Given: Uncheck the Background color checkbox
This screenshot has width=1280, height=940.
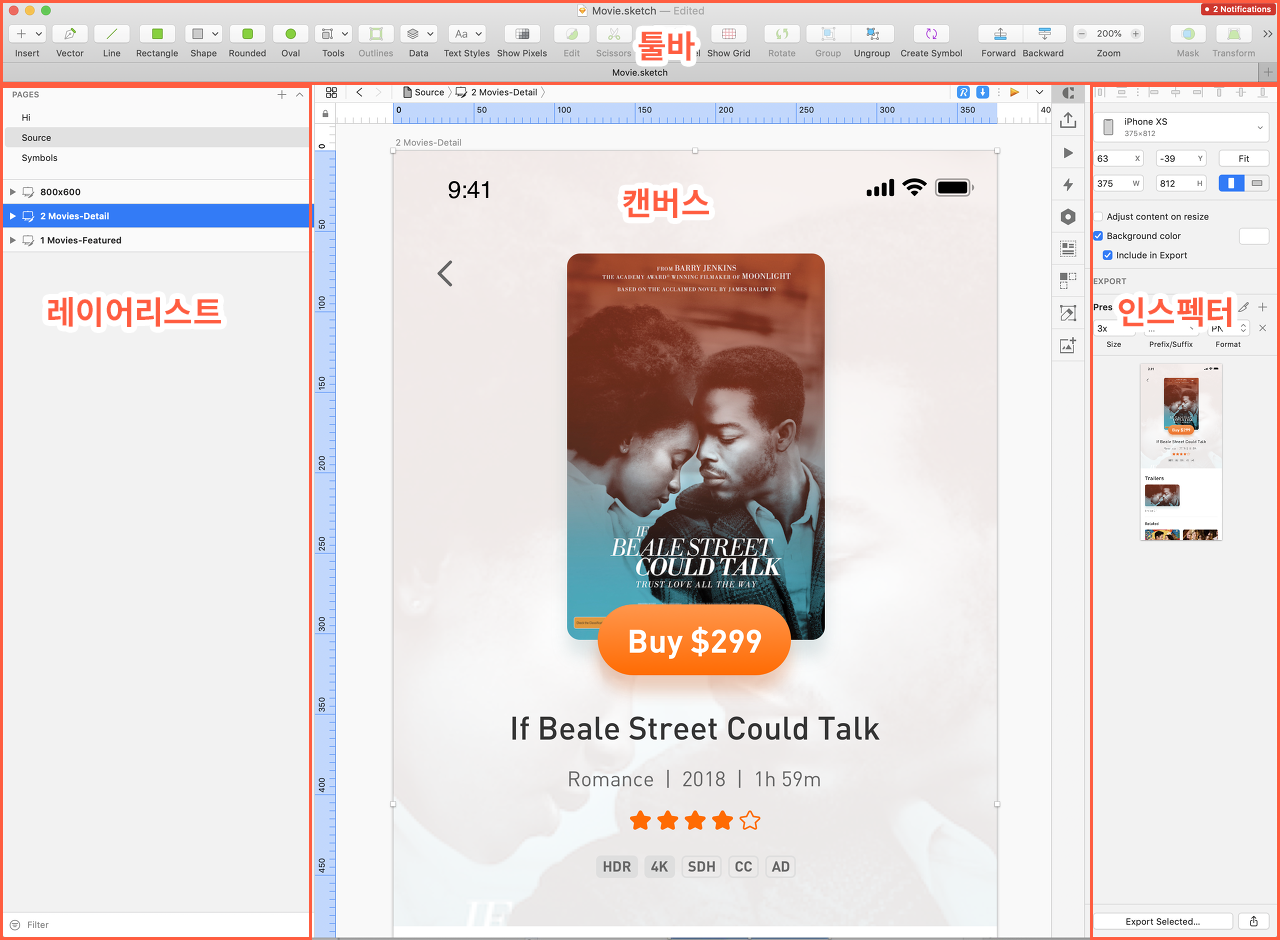Looking at the screenshot, I should click(1098, 236).
